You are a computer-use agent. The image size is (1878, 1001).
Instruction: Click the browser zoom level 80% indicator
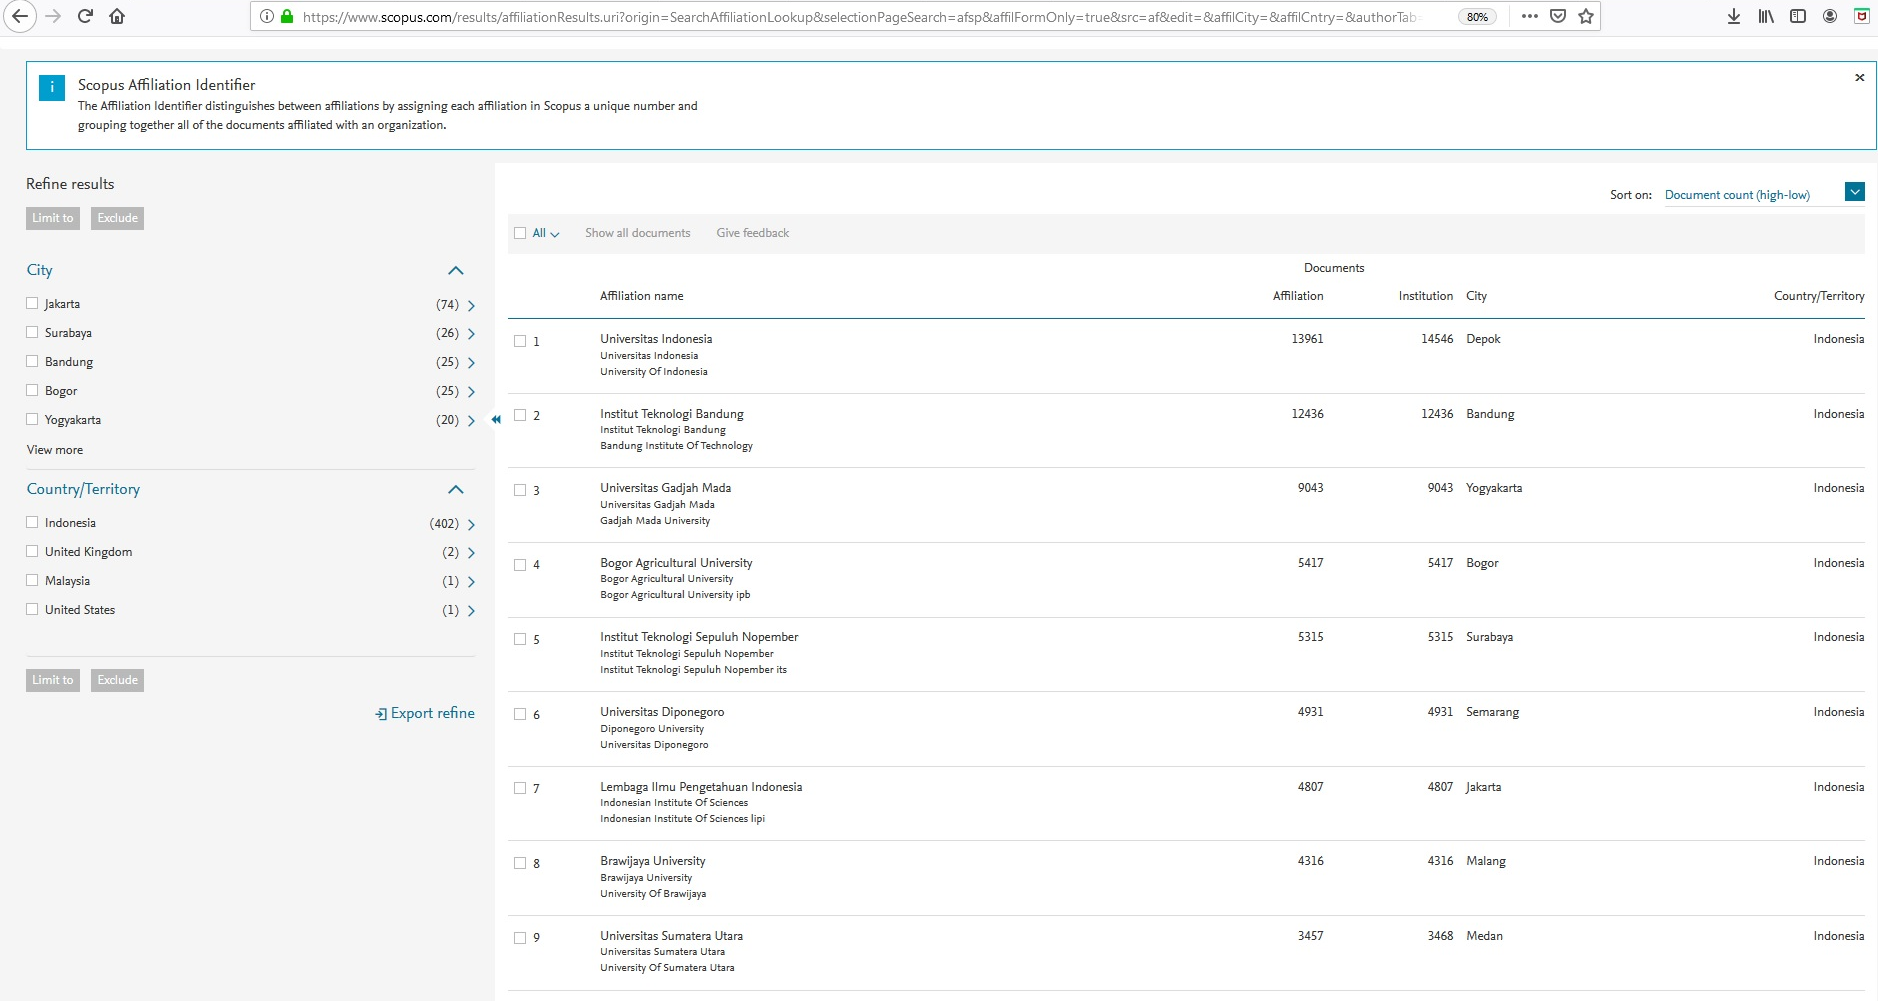[x=1478, y=17]
